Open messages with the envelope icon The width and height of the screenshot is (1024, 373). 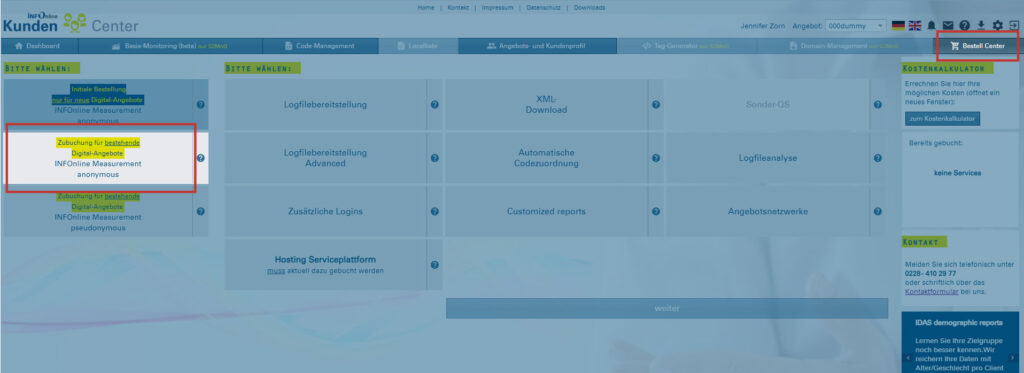[x=948, y=25]
